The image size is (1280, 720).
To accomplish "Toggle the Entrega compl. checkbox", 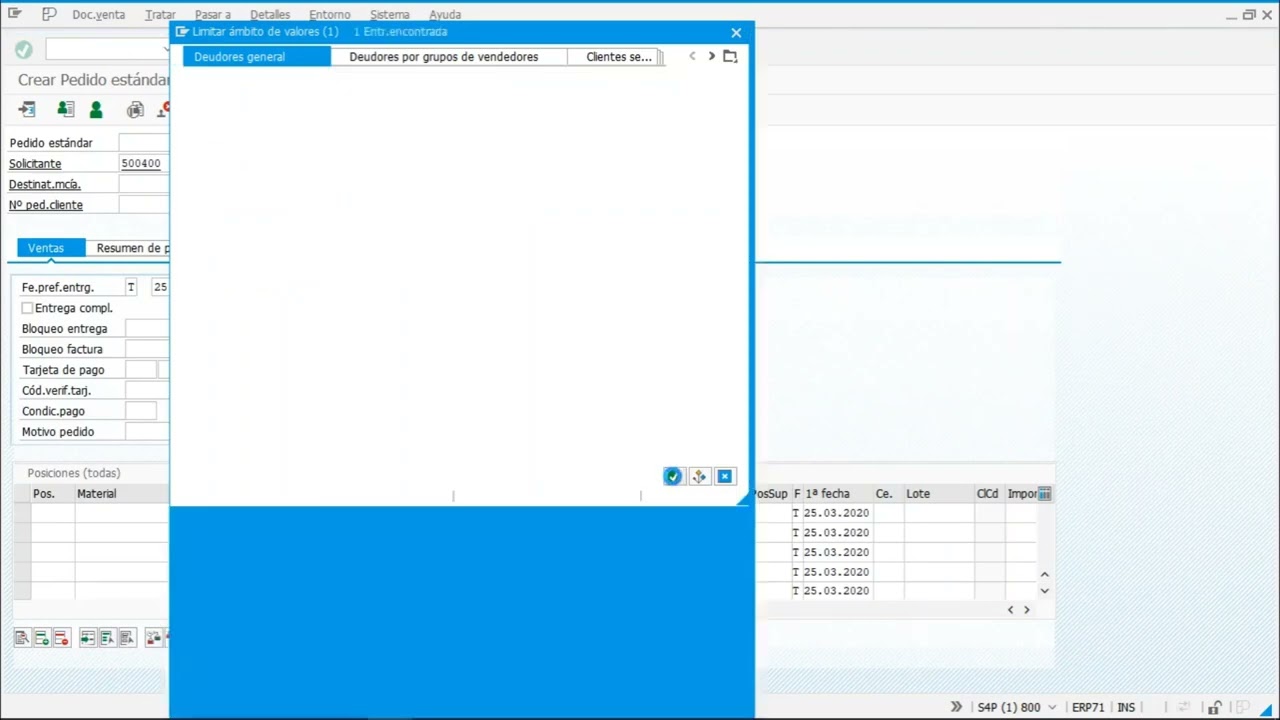I will click(27, 308).
